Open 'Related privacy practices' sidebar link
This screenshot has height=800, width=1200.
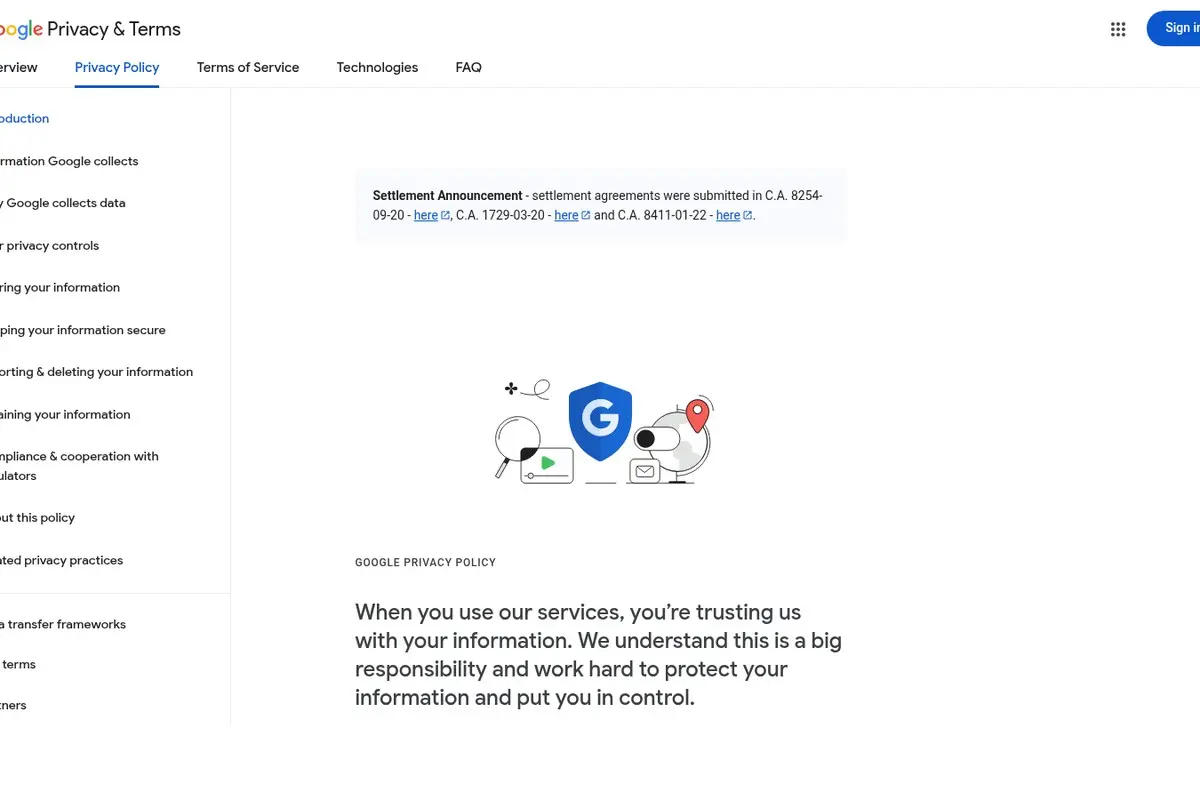click(x=62, y=560)
